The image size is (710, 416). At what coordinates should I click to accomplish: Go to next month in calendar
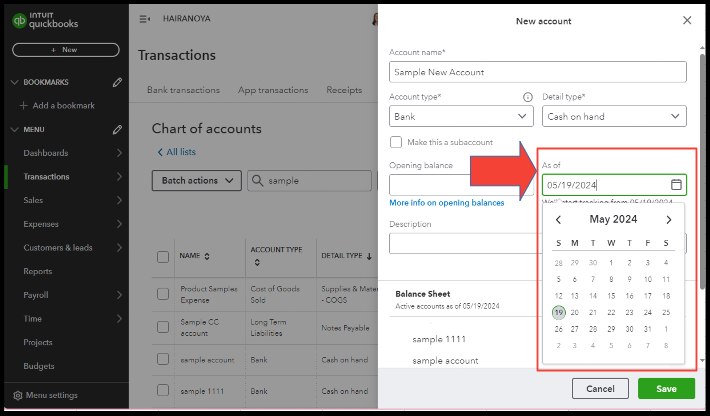point(669,220)
